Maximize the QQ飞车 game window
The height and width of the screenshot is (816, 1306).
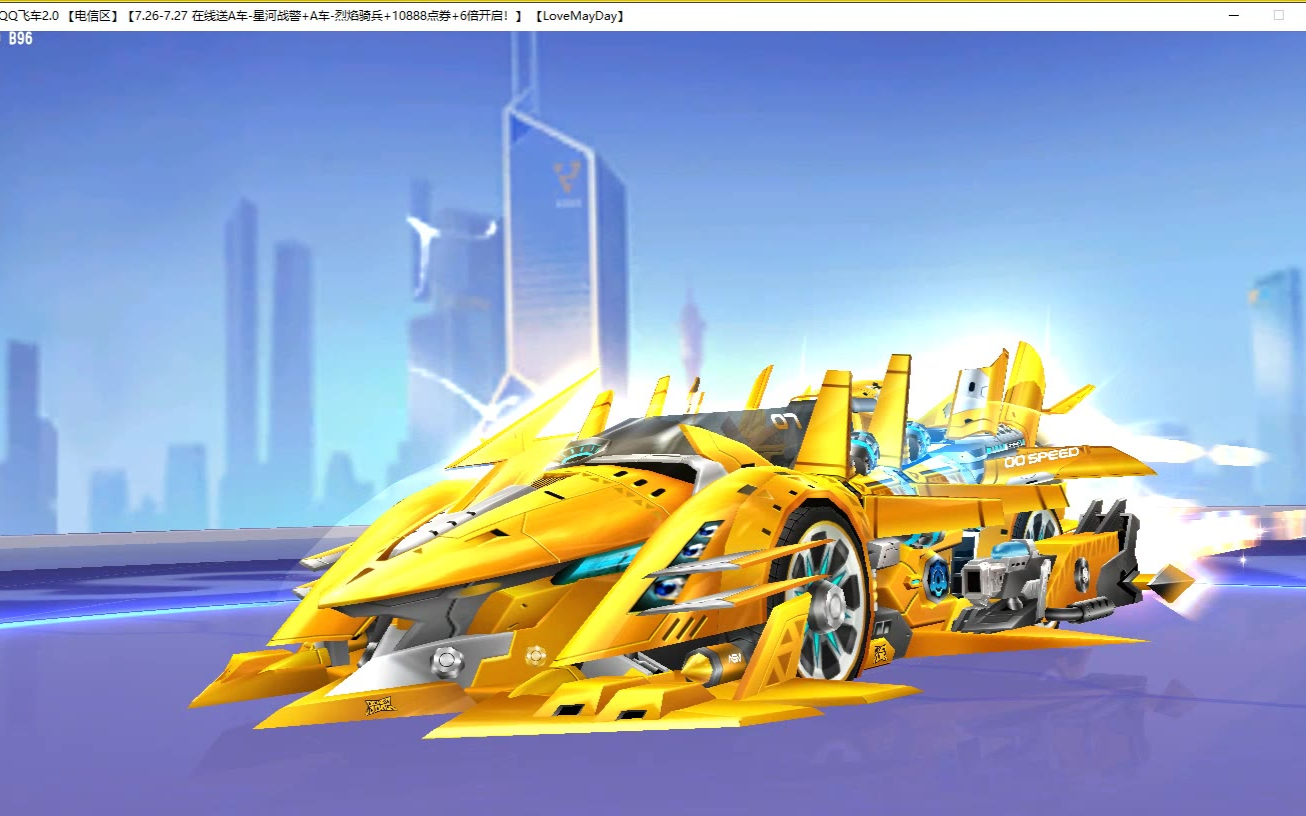tap(1278, 15)
